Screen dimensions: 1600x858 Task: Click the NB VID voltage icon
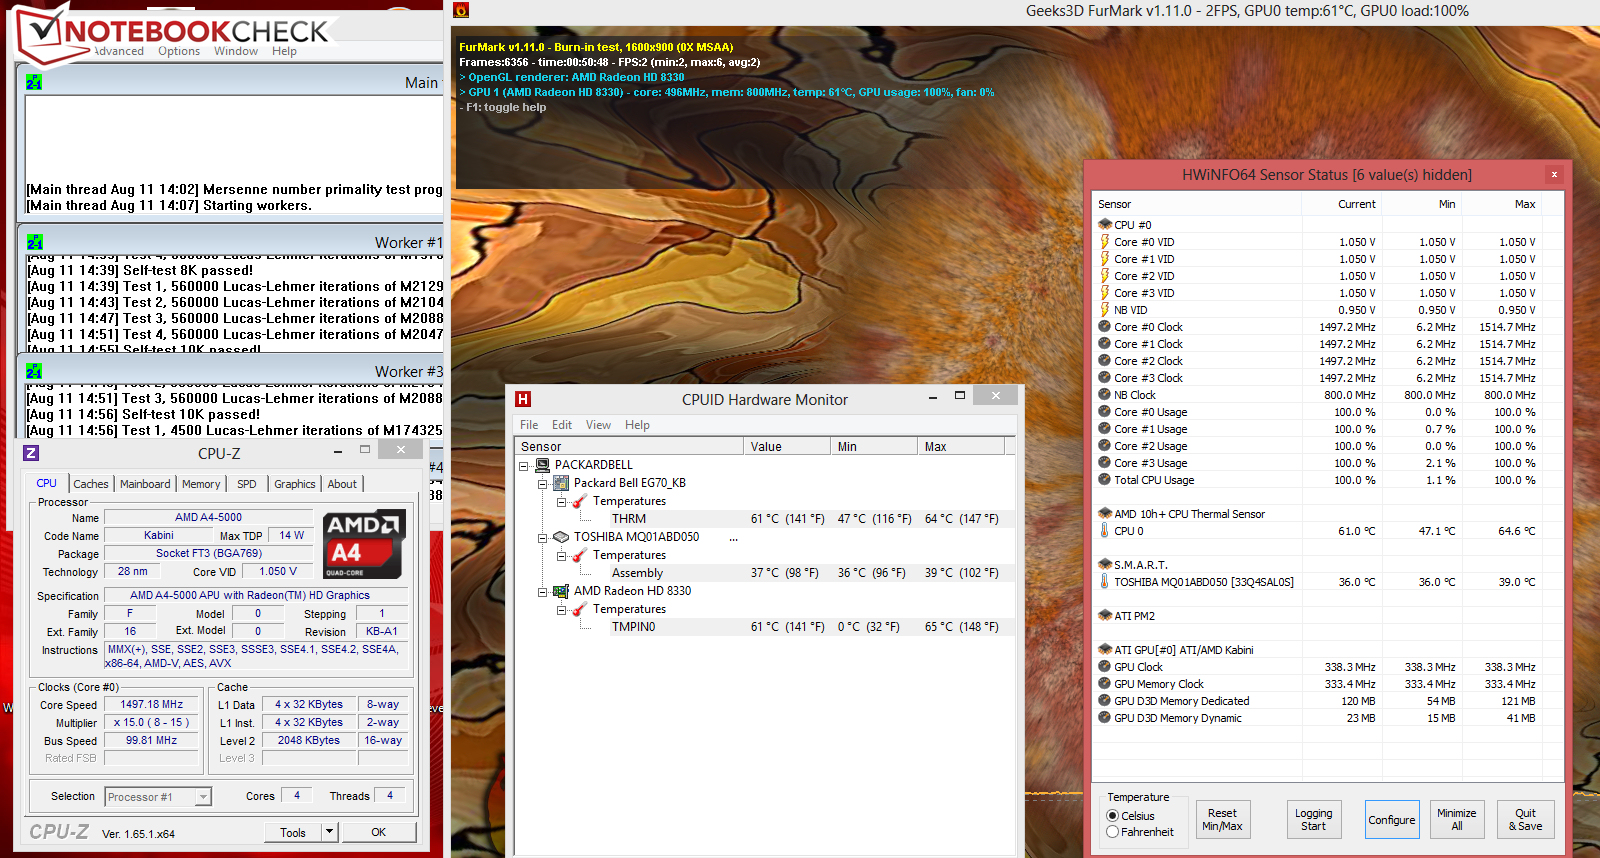[1105, 310]
